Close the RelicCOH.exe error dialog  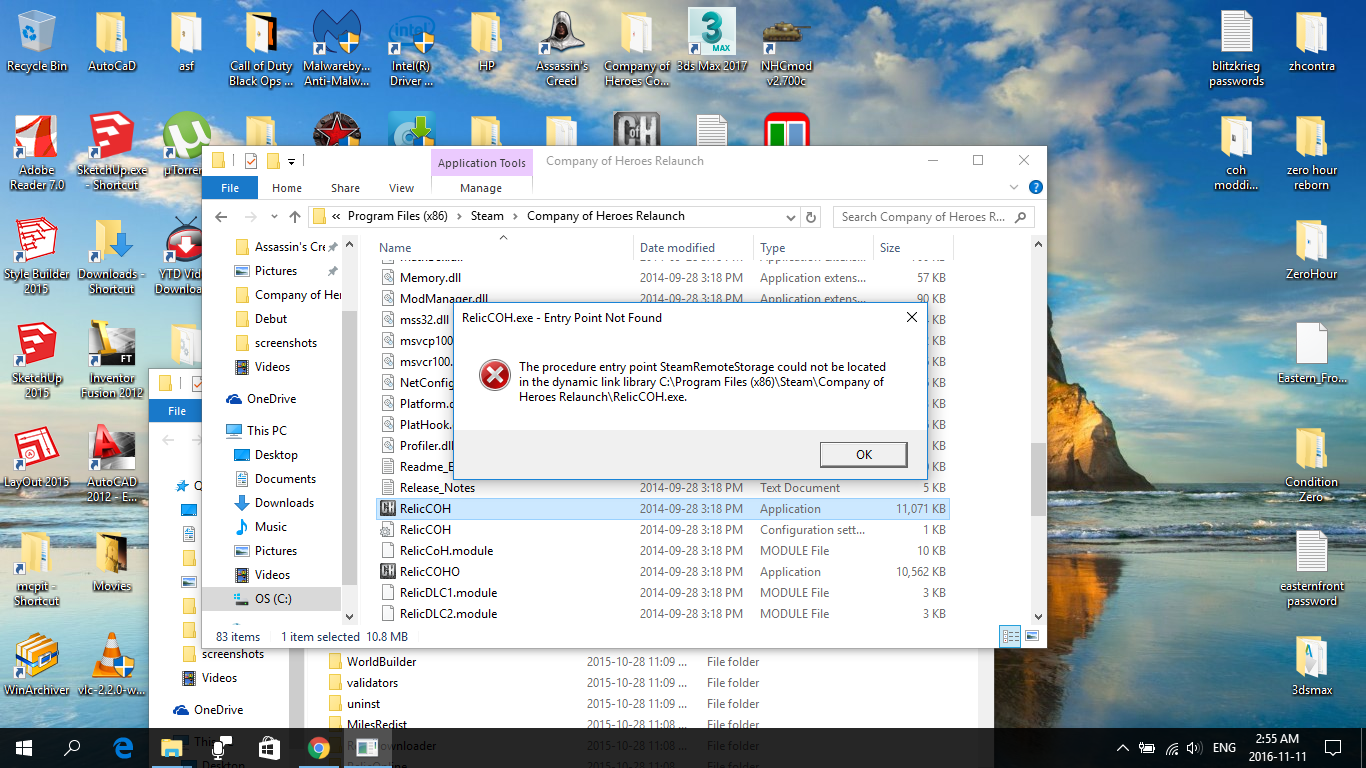(x=911, y=317)
